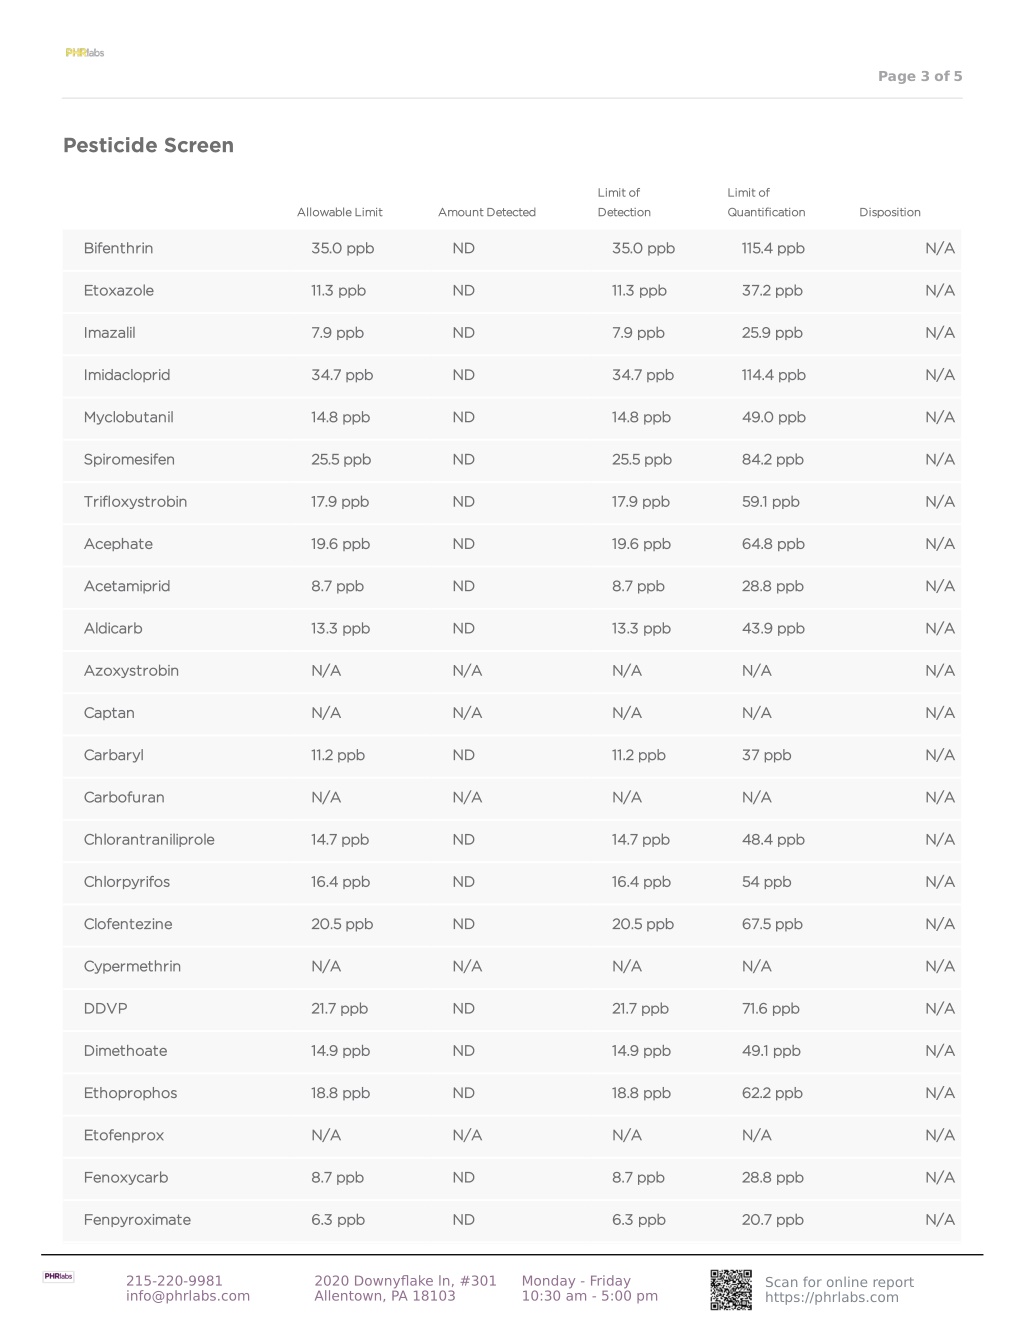Click the Chlorantraniliprole pesticide name

click(149, 840)
